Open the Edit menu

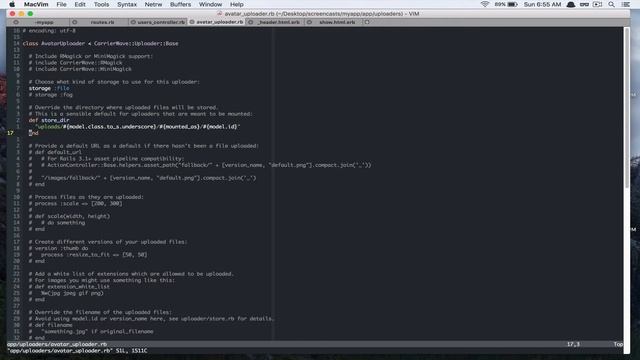pos(80,4)
